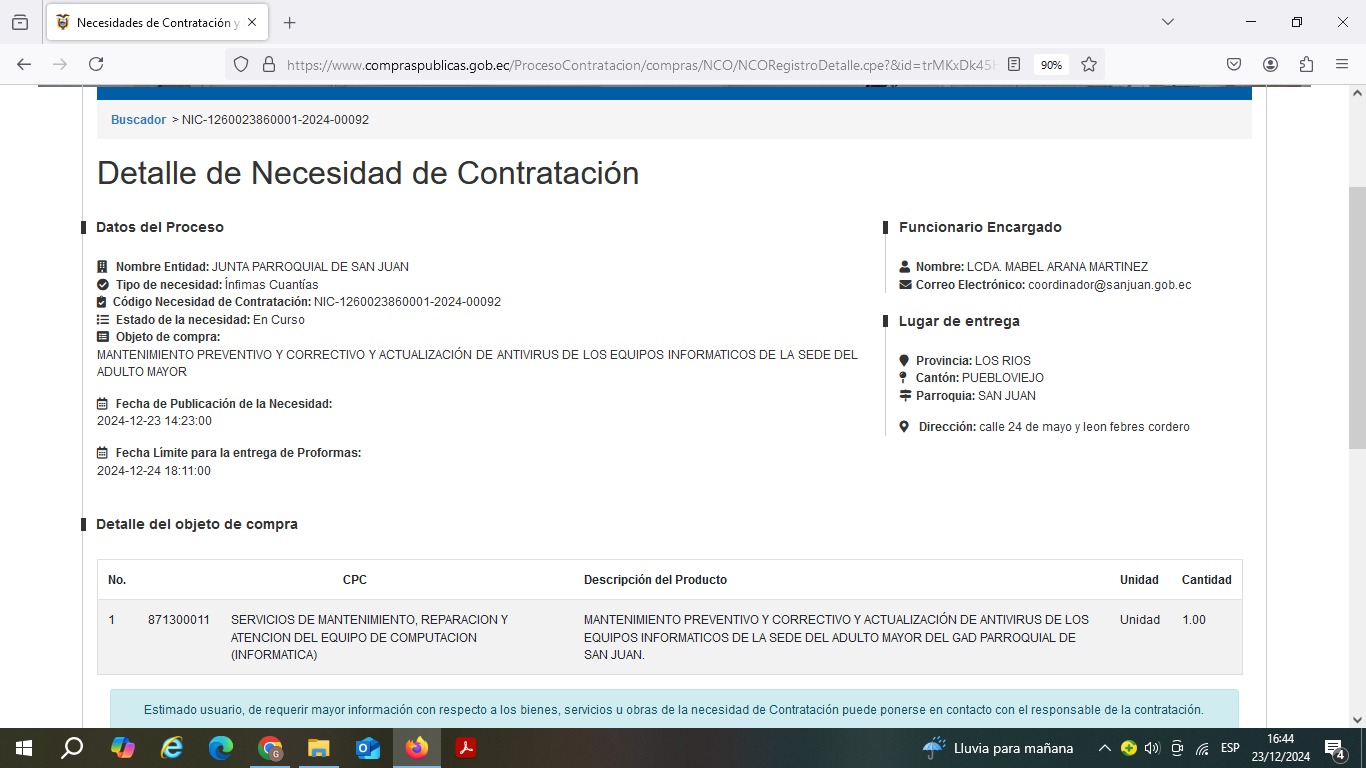
Task: Open Adobe Acrobat from the taskbar
Action: coord(465,748)
